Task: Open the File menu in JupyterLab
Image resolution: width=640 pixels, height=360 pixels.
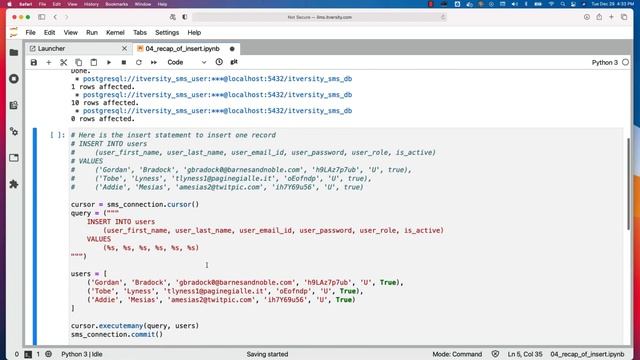Action: tap(31, 33)
